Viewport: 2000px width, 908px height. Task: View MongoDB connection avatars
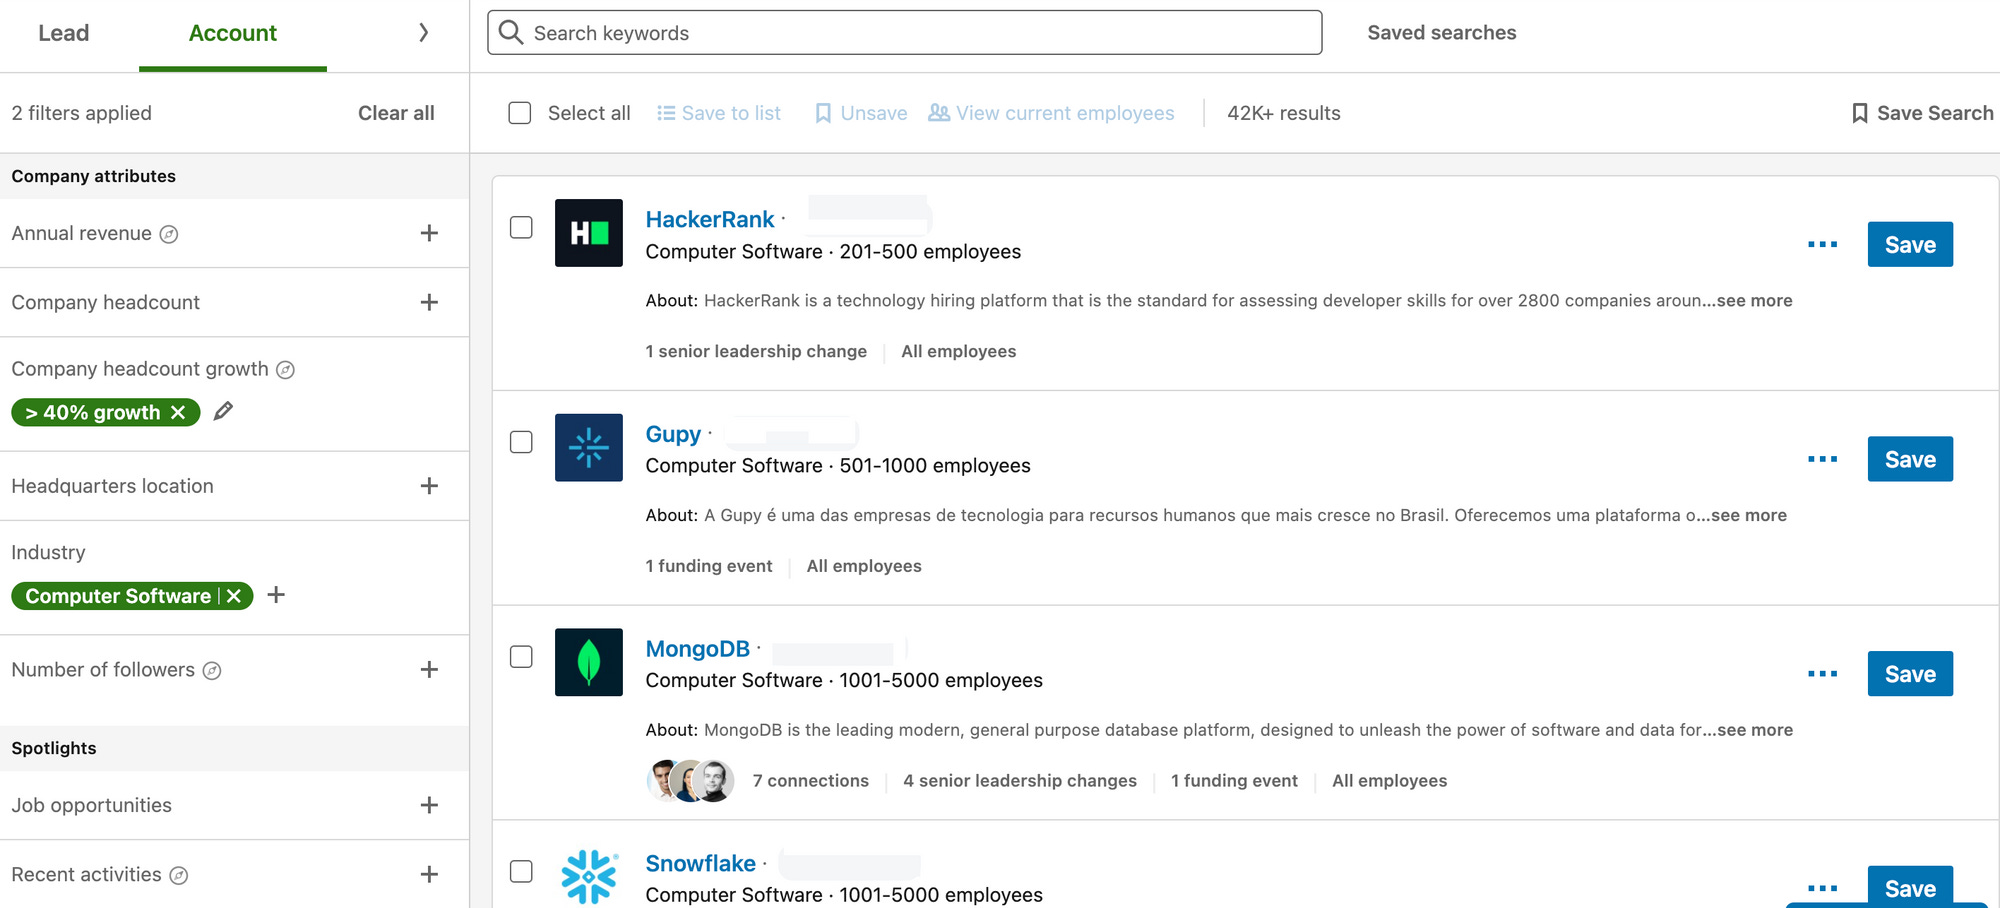[x=690, y=781]
